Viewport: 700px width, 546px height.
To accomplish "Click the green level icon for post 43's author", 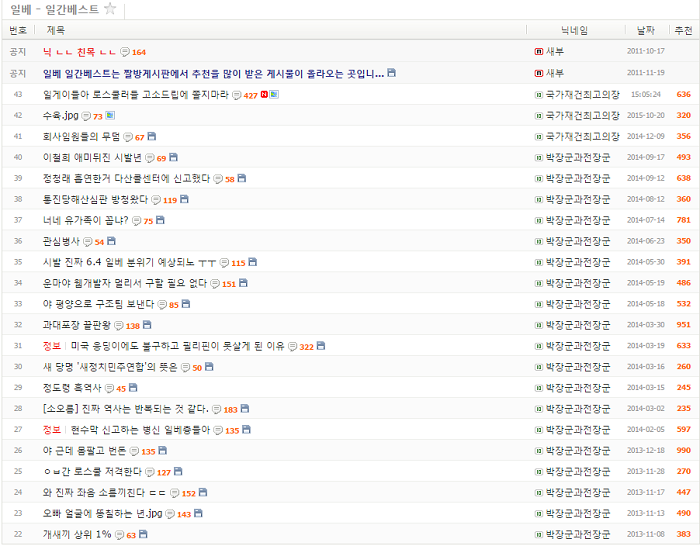I will pyautogui.click(x=539, y=94).
